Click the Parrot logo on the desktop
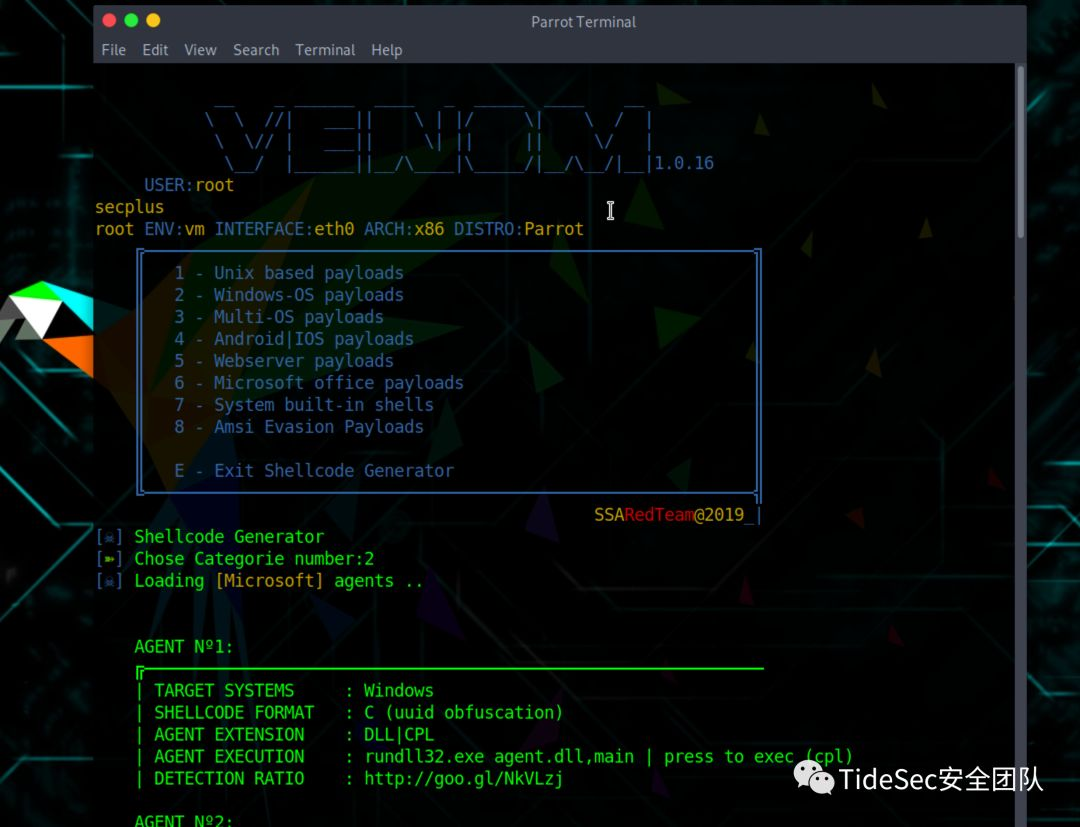This screenshot has width=1080, height=827. [47, 328]
